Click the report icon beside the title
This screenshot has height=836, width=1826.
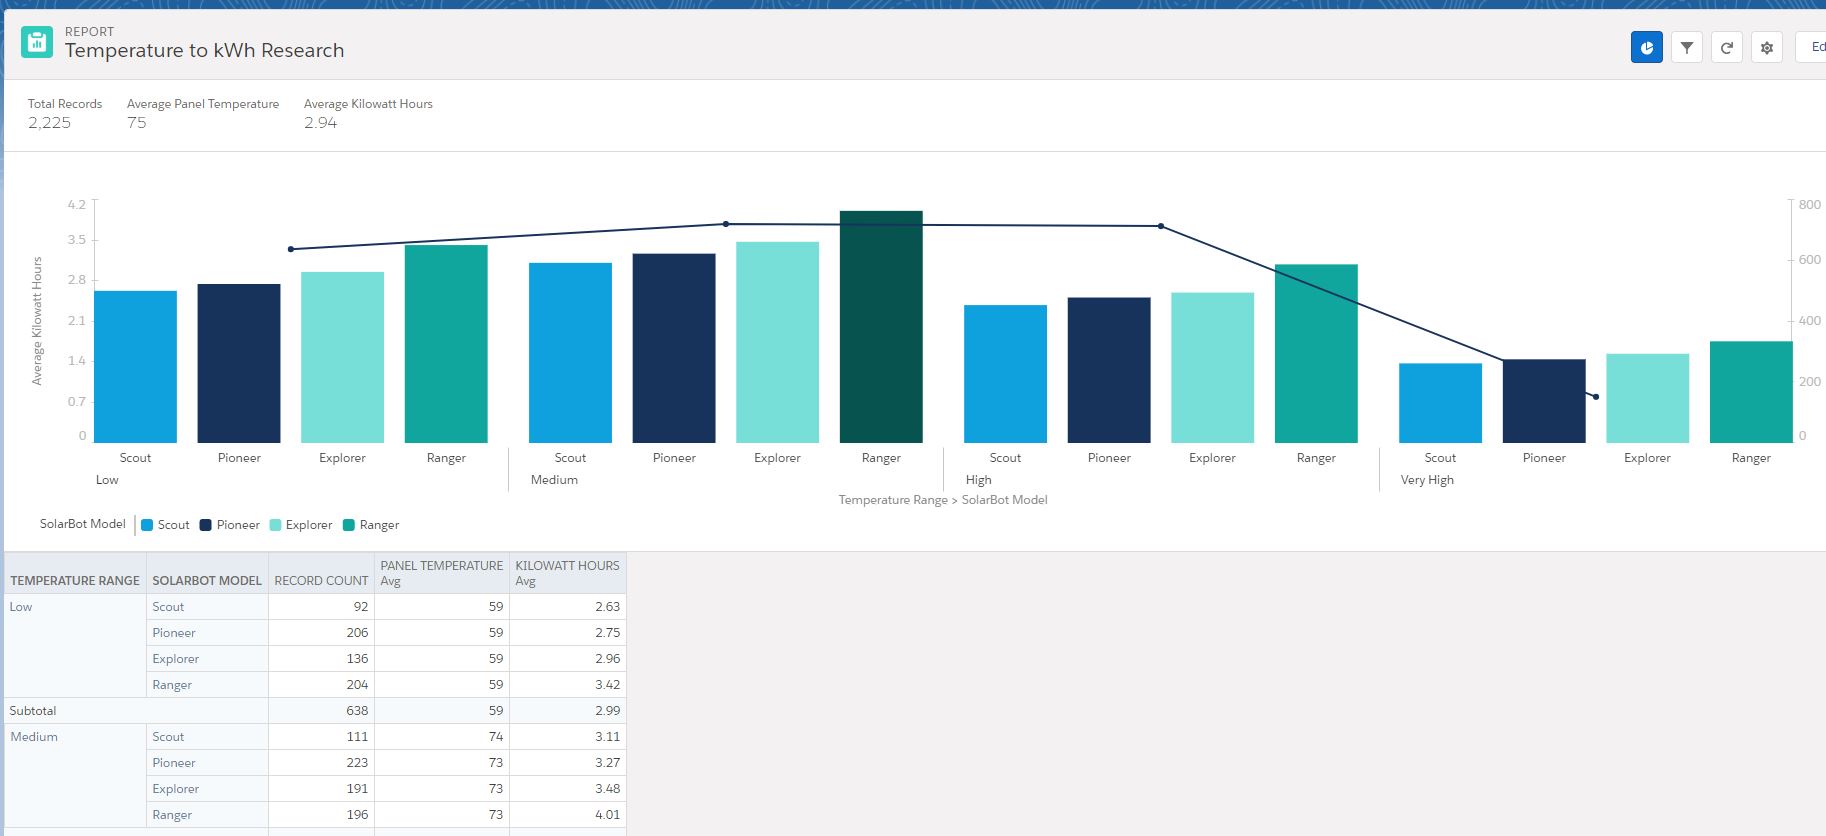[x=37, y=42]
